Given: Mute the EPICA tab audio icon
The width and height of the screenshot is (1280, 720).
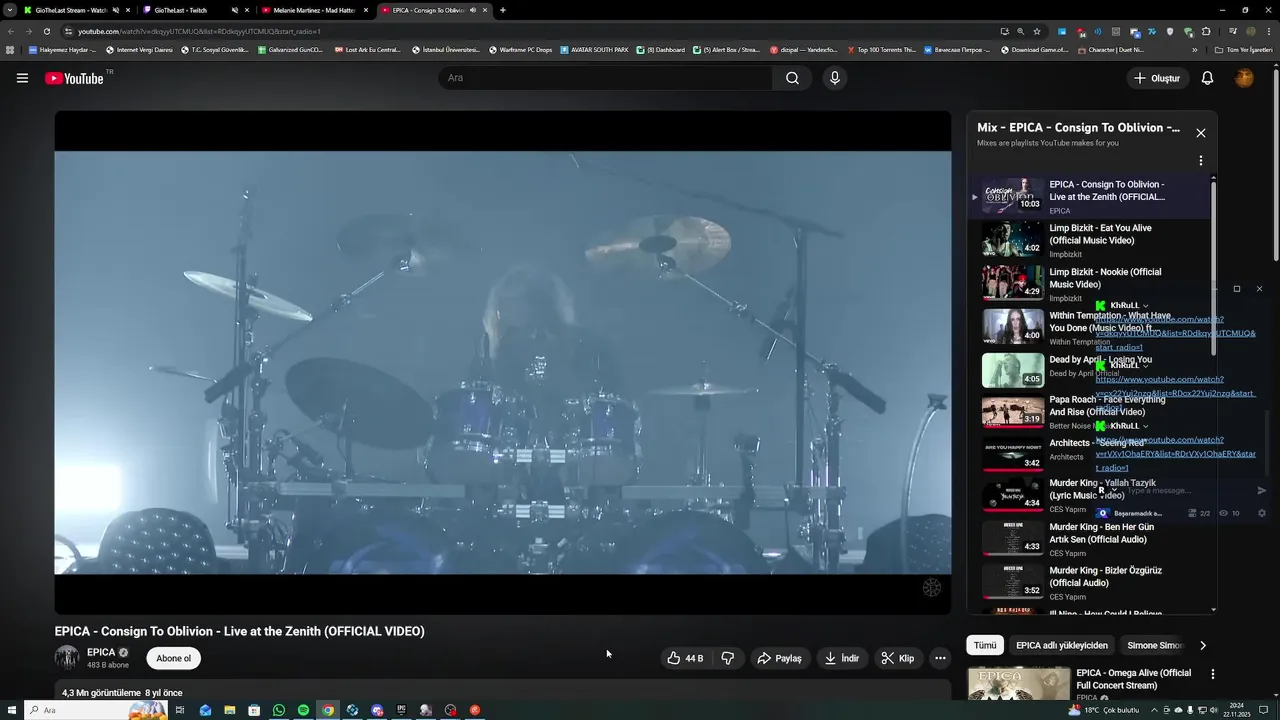Looking at the screenshot, I should click(x=473, y=10).
